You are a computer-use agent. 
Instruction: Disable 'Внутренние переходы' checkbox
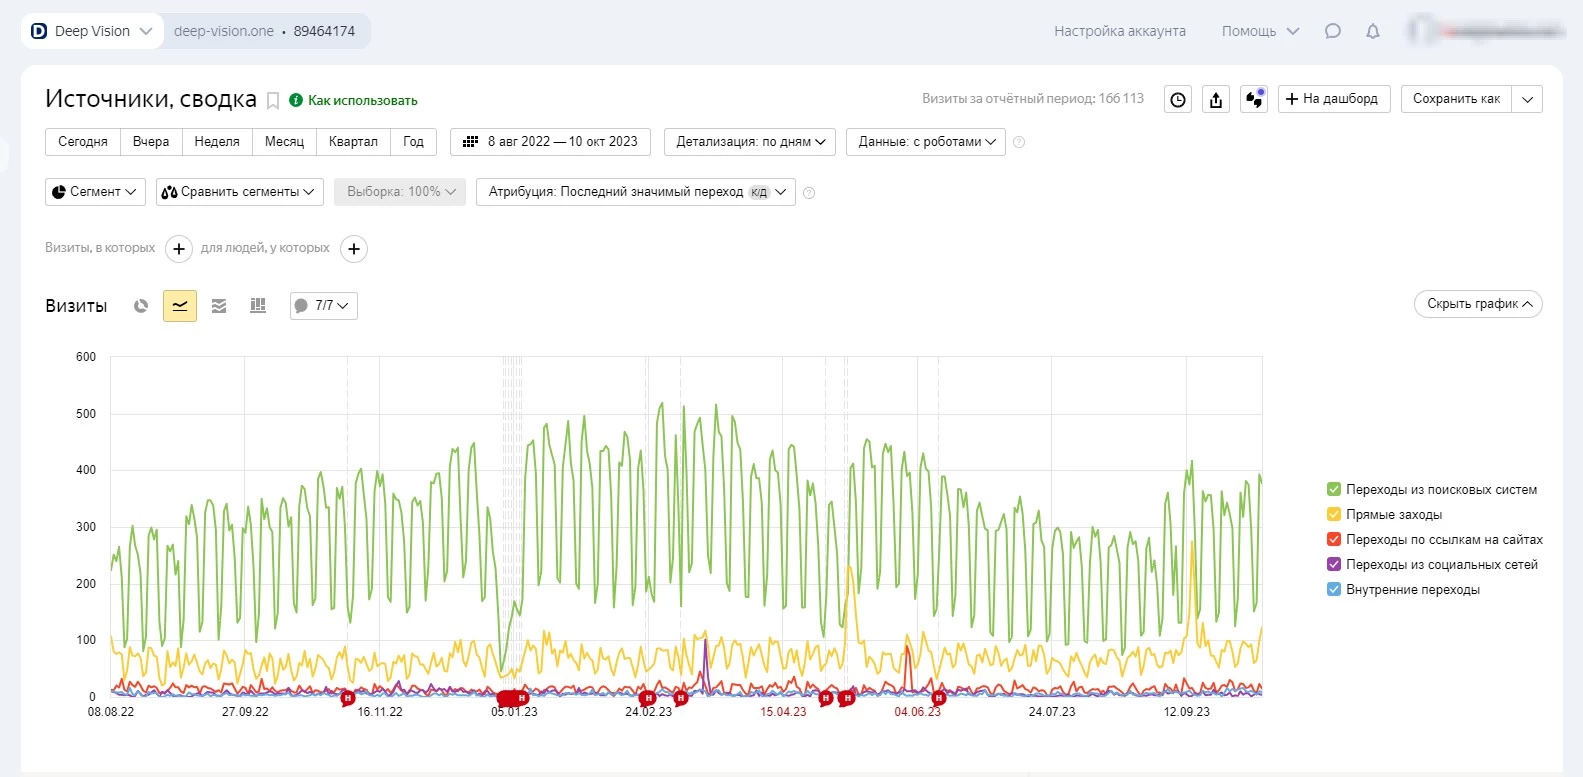1333,589
